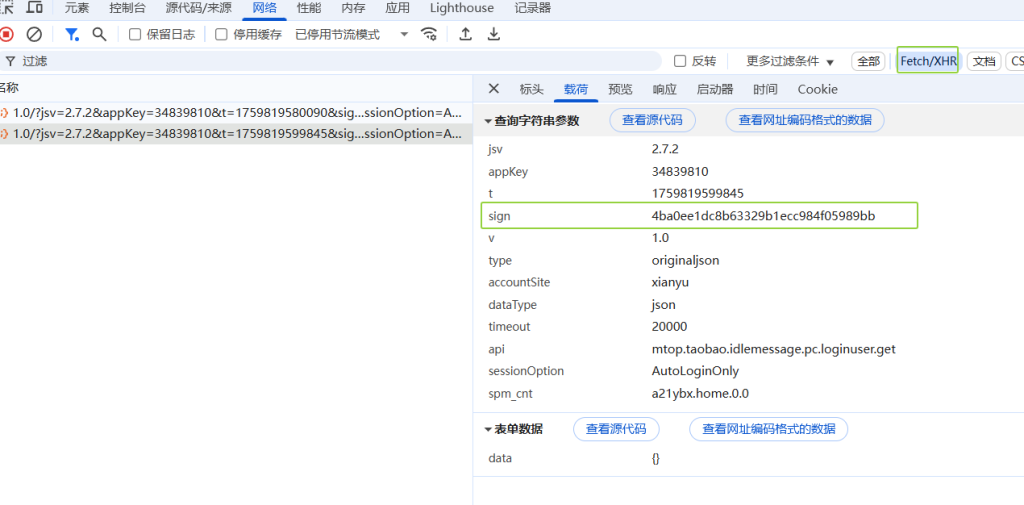The height and width of the screenshot is (505, 1024).
Task: Open 应用 panel tab
Action: [397, 8]
